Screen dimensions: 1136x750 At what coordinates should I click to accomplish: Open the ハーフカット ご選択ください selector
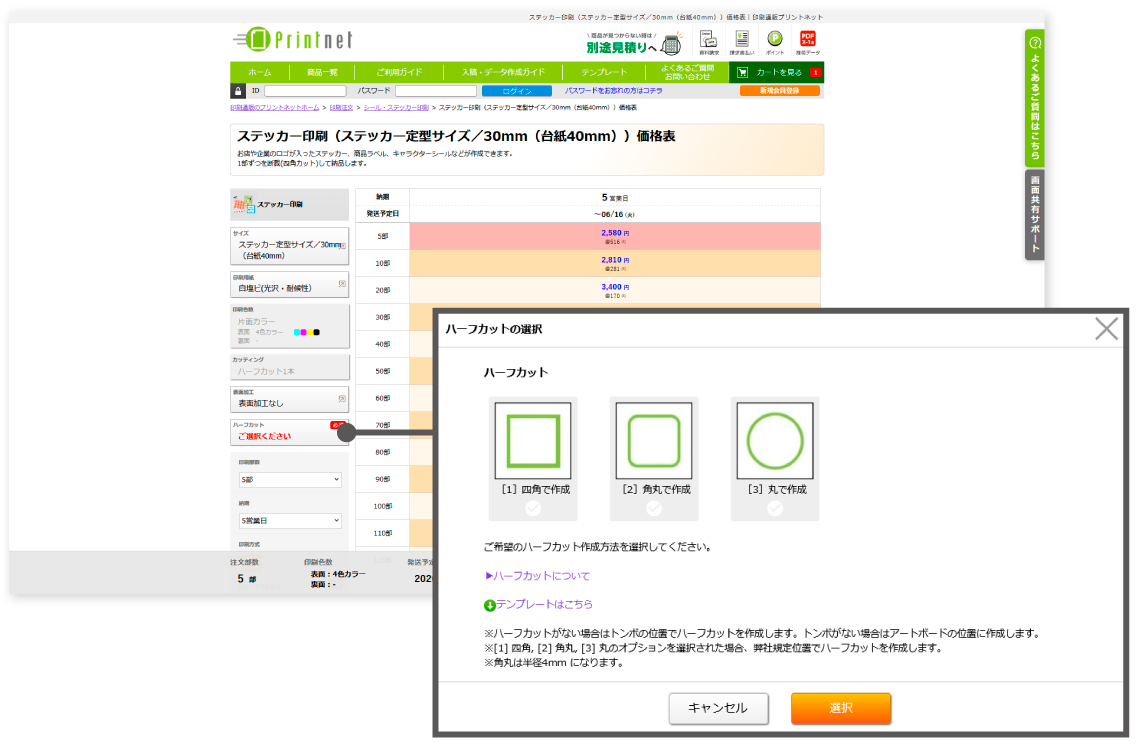pyautogui.click(x=289, y=433)
